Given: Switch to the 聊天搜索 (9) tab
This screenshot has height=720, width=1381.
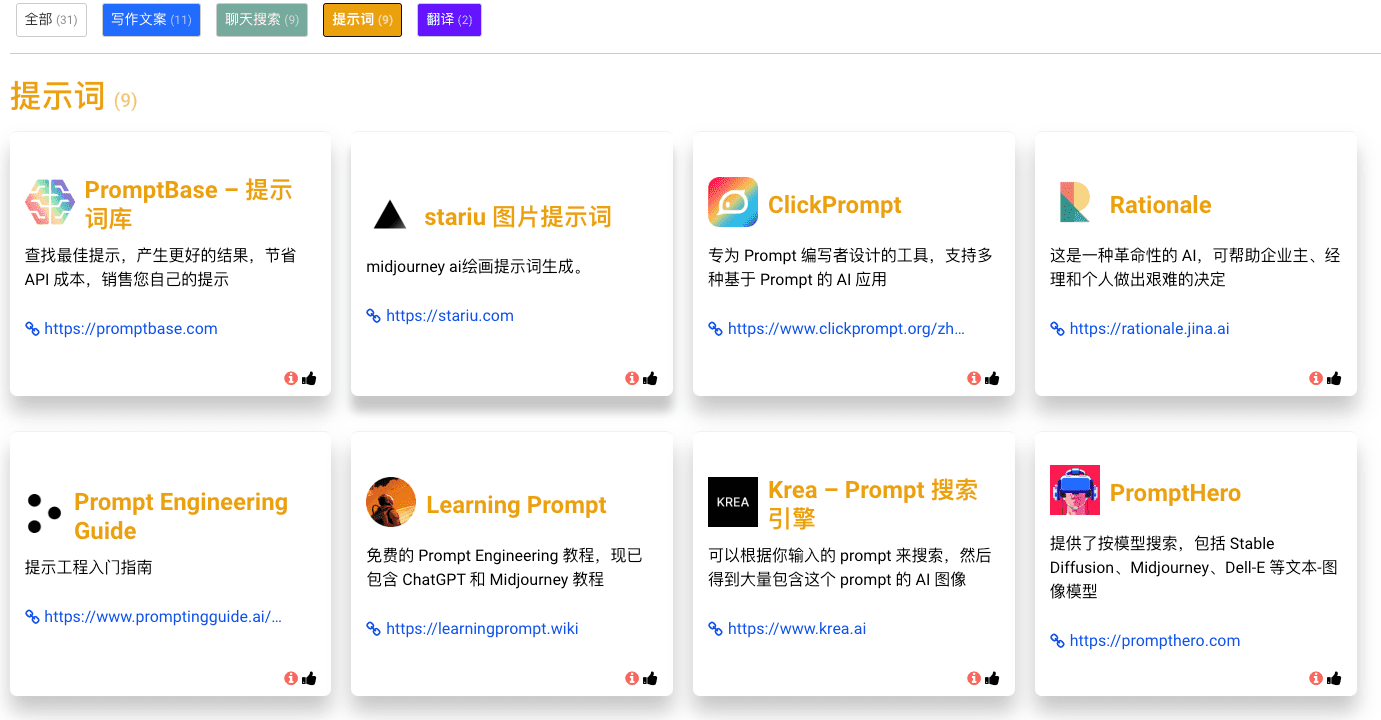Looking at the screenshot, I should click(261, 20).
